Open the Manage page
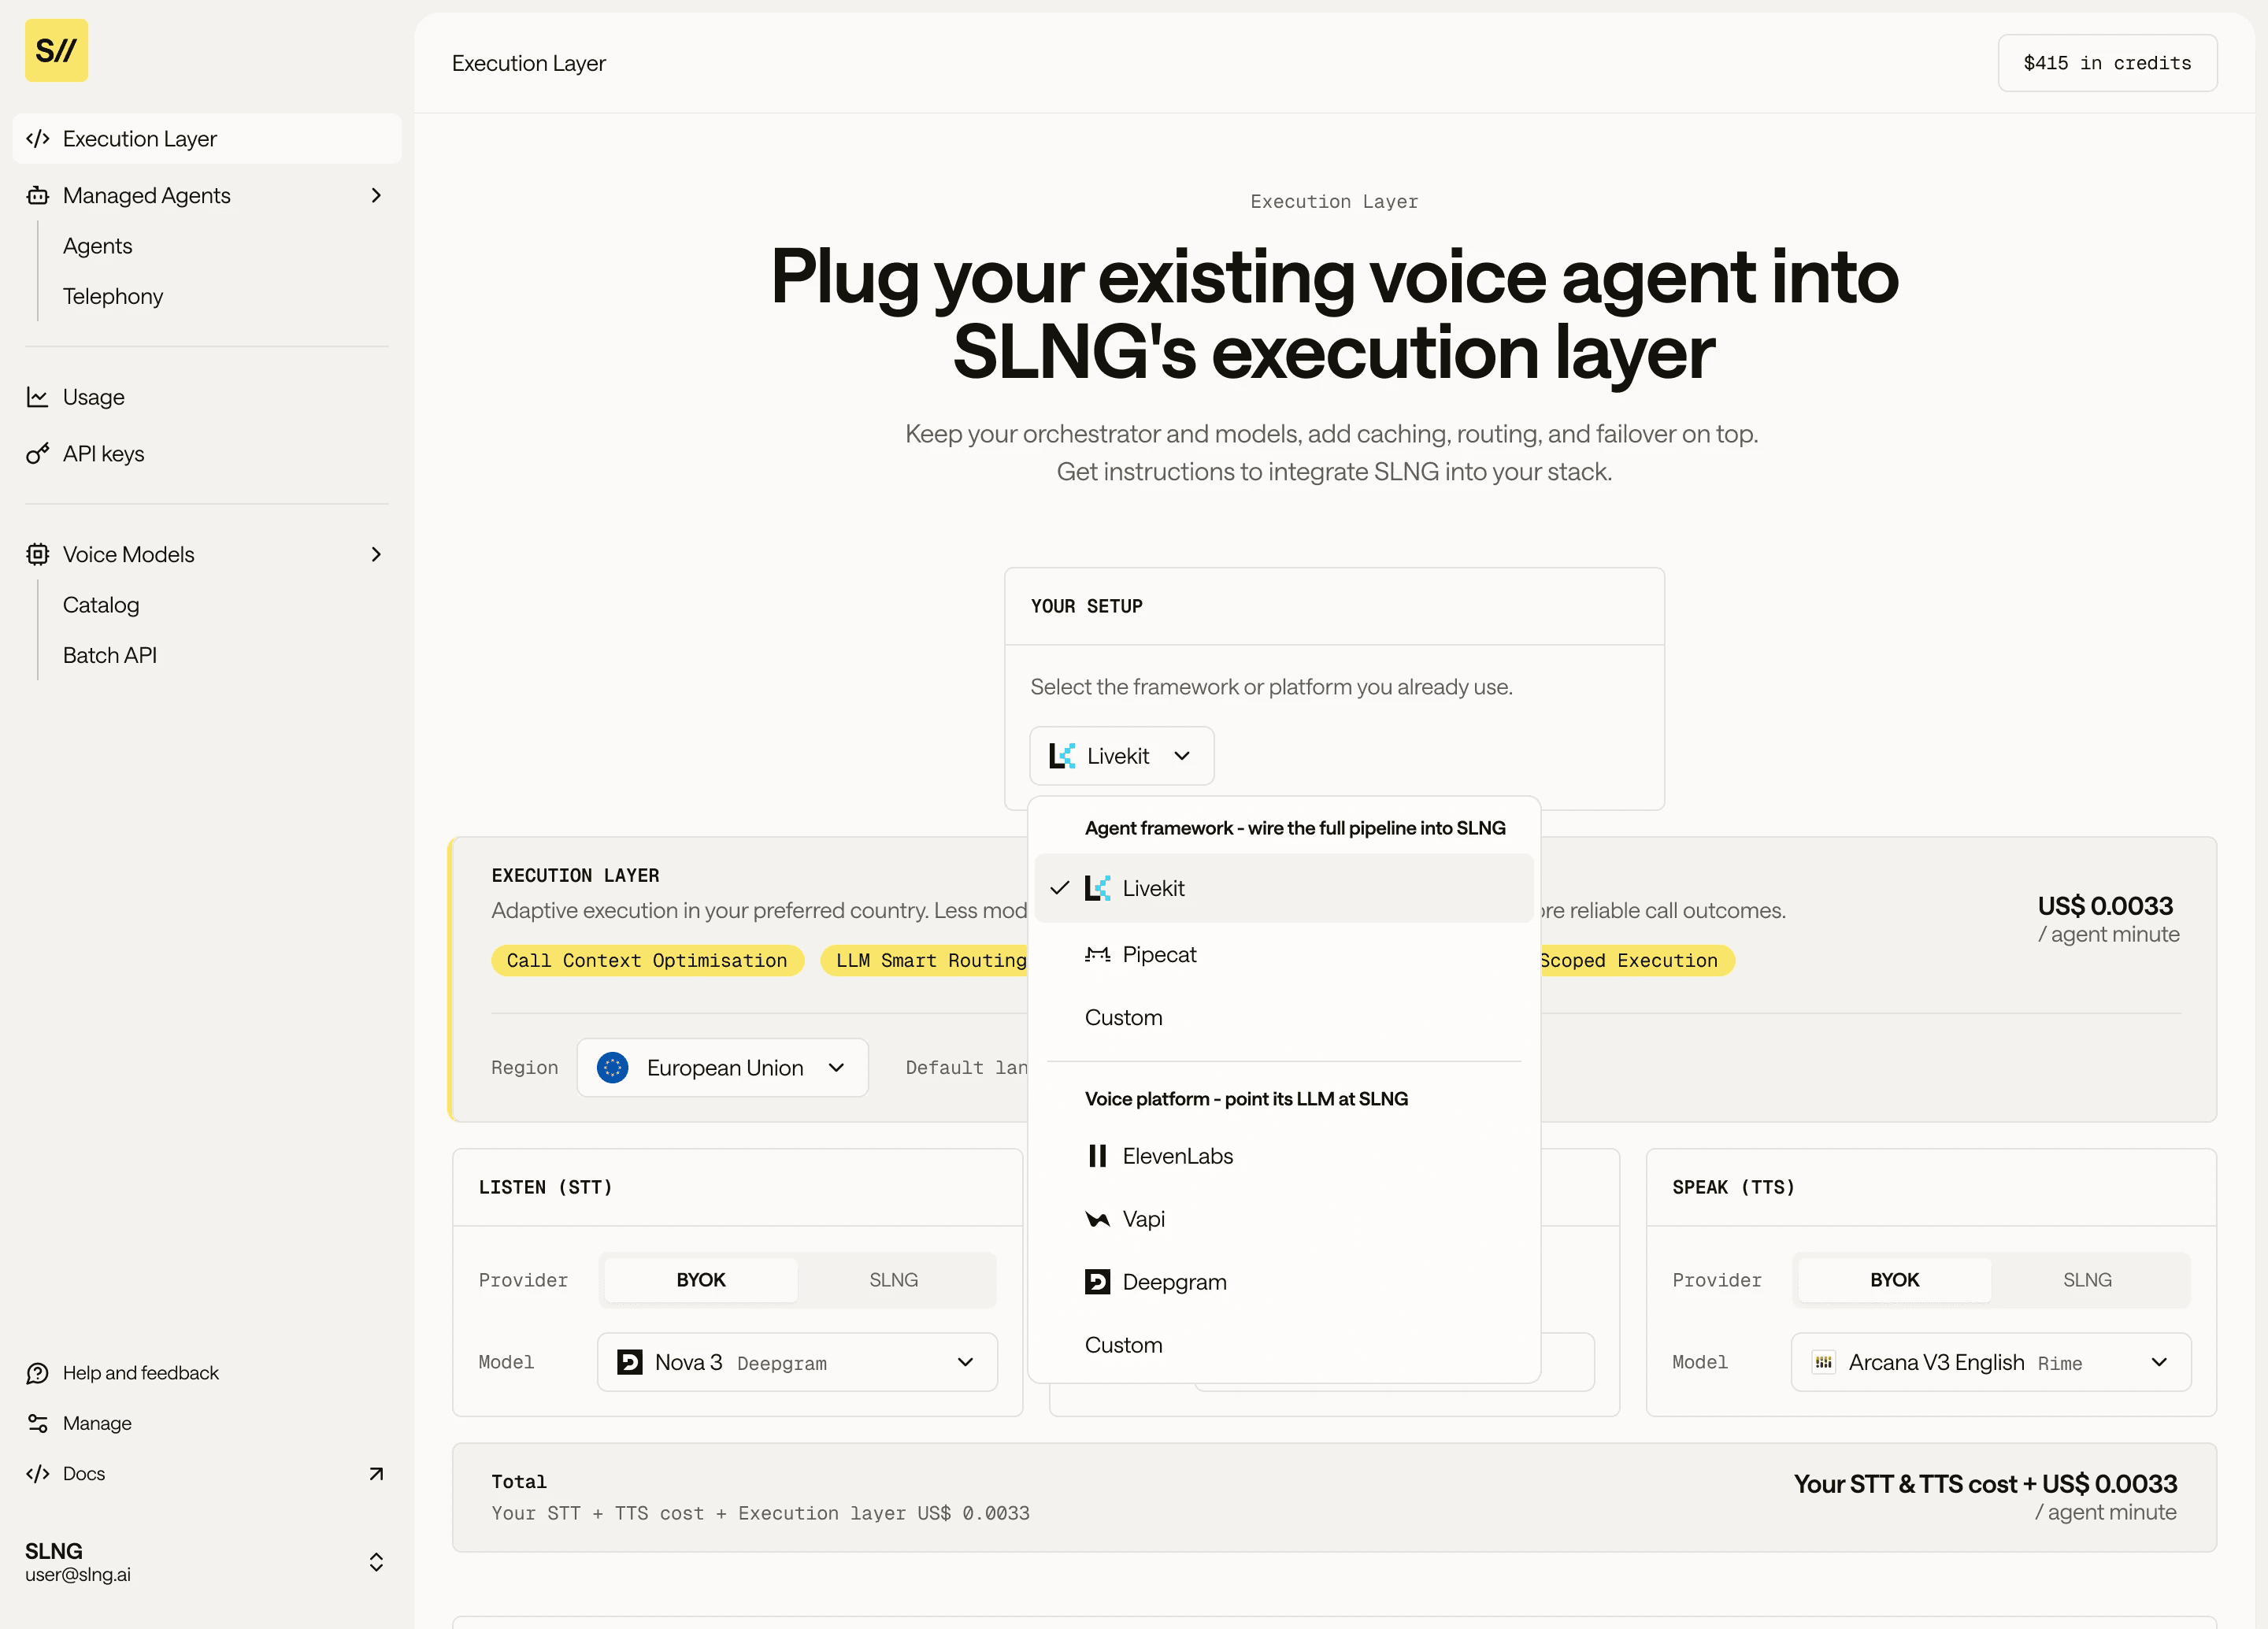 (x=207, y=1423)
